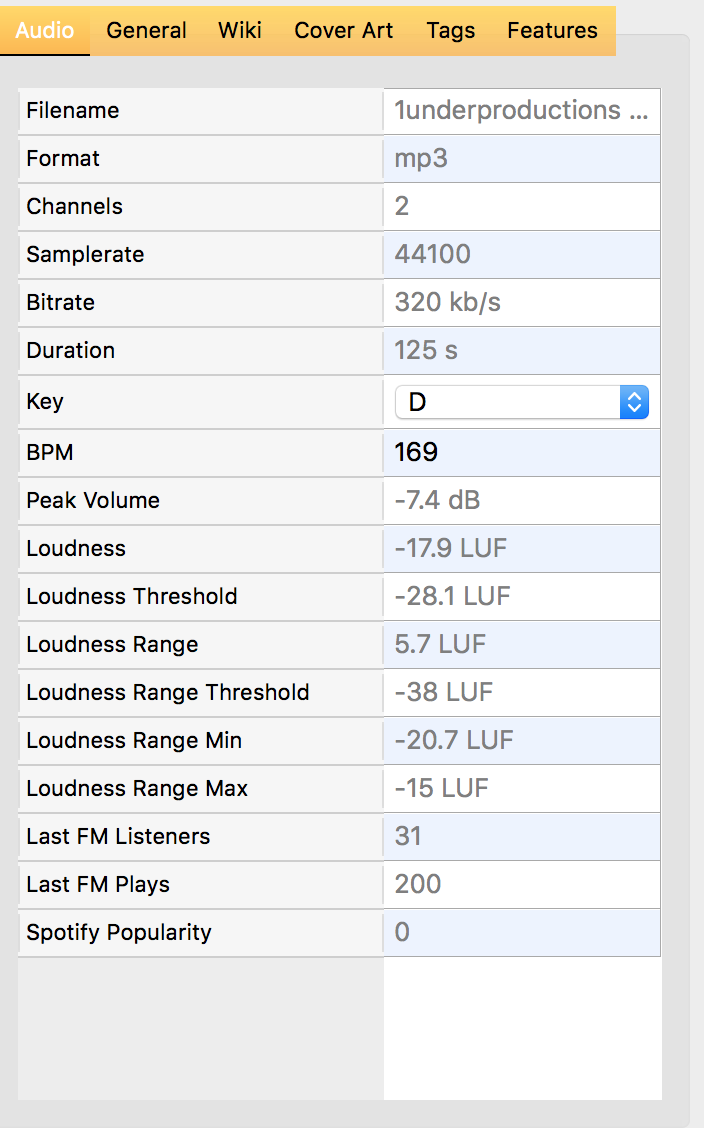704x1128 pixels.
Task: Click the Bitrate 320 kb/s cell
Action: [522, 303]
